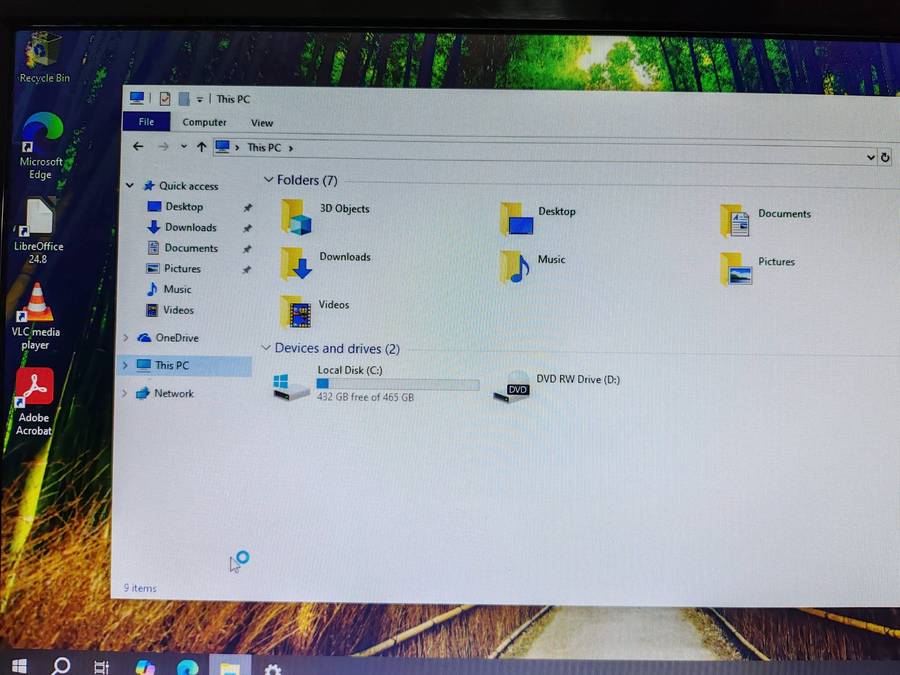The height and width of the screenshot is (675, 900).
Task: Open the Videos folder in main pane
Action: pyautogui.click(x=297, y=311)
